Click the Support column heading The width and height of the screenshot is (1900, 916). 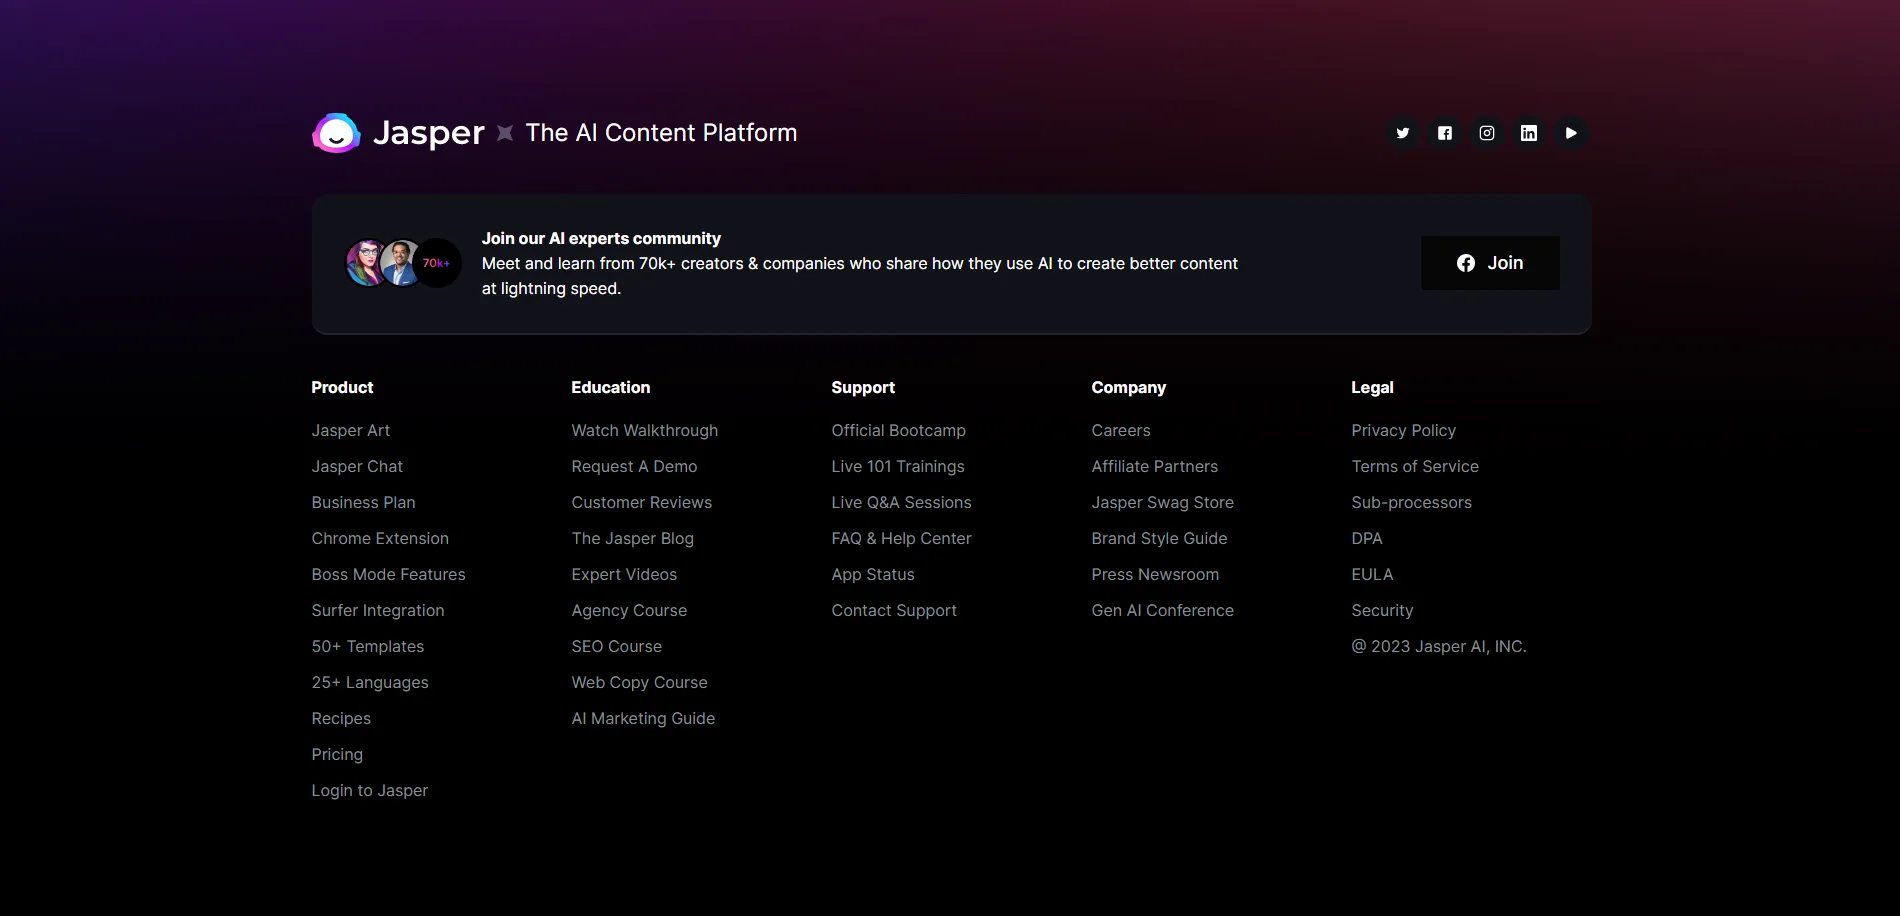[x=863, y=387]
